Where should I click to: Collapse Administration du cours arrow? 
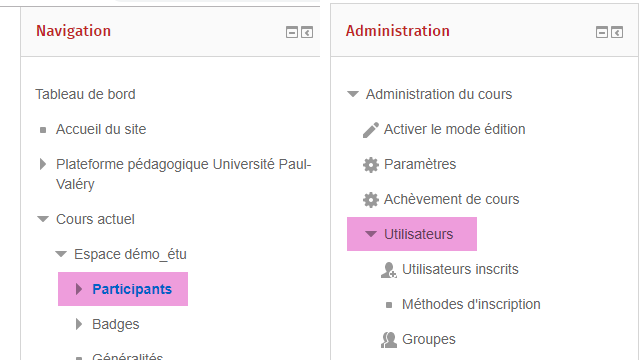(x=353, y=94)
